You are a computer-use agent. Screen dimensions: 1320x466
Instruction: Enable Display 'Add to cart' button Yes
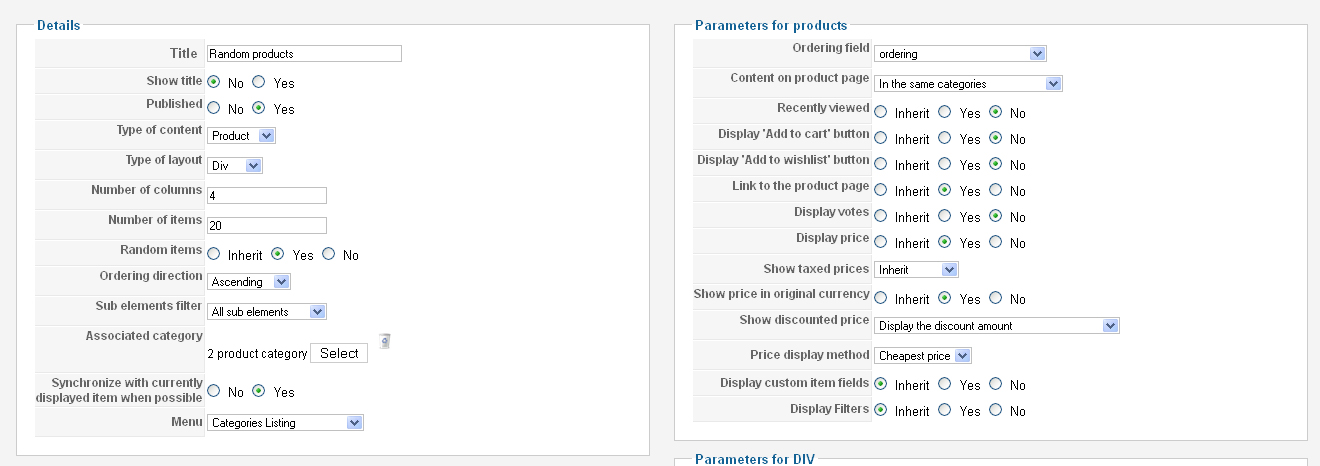945,138
